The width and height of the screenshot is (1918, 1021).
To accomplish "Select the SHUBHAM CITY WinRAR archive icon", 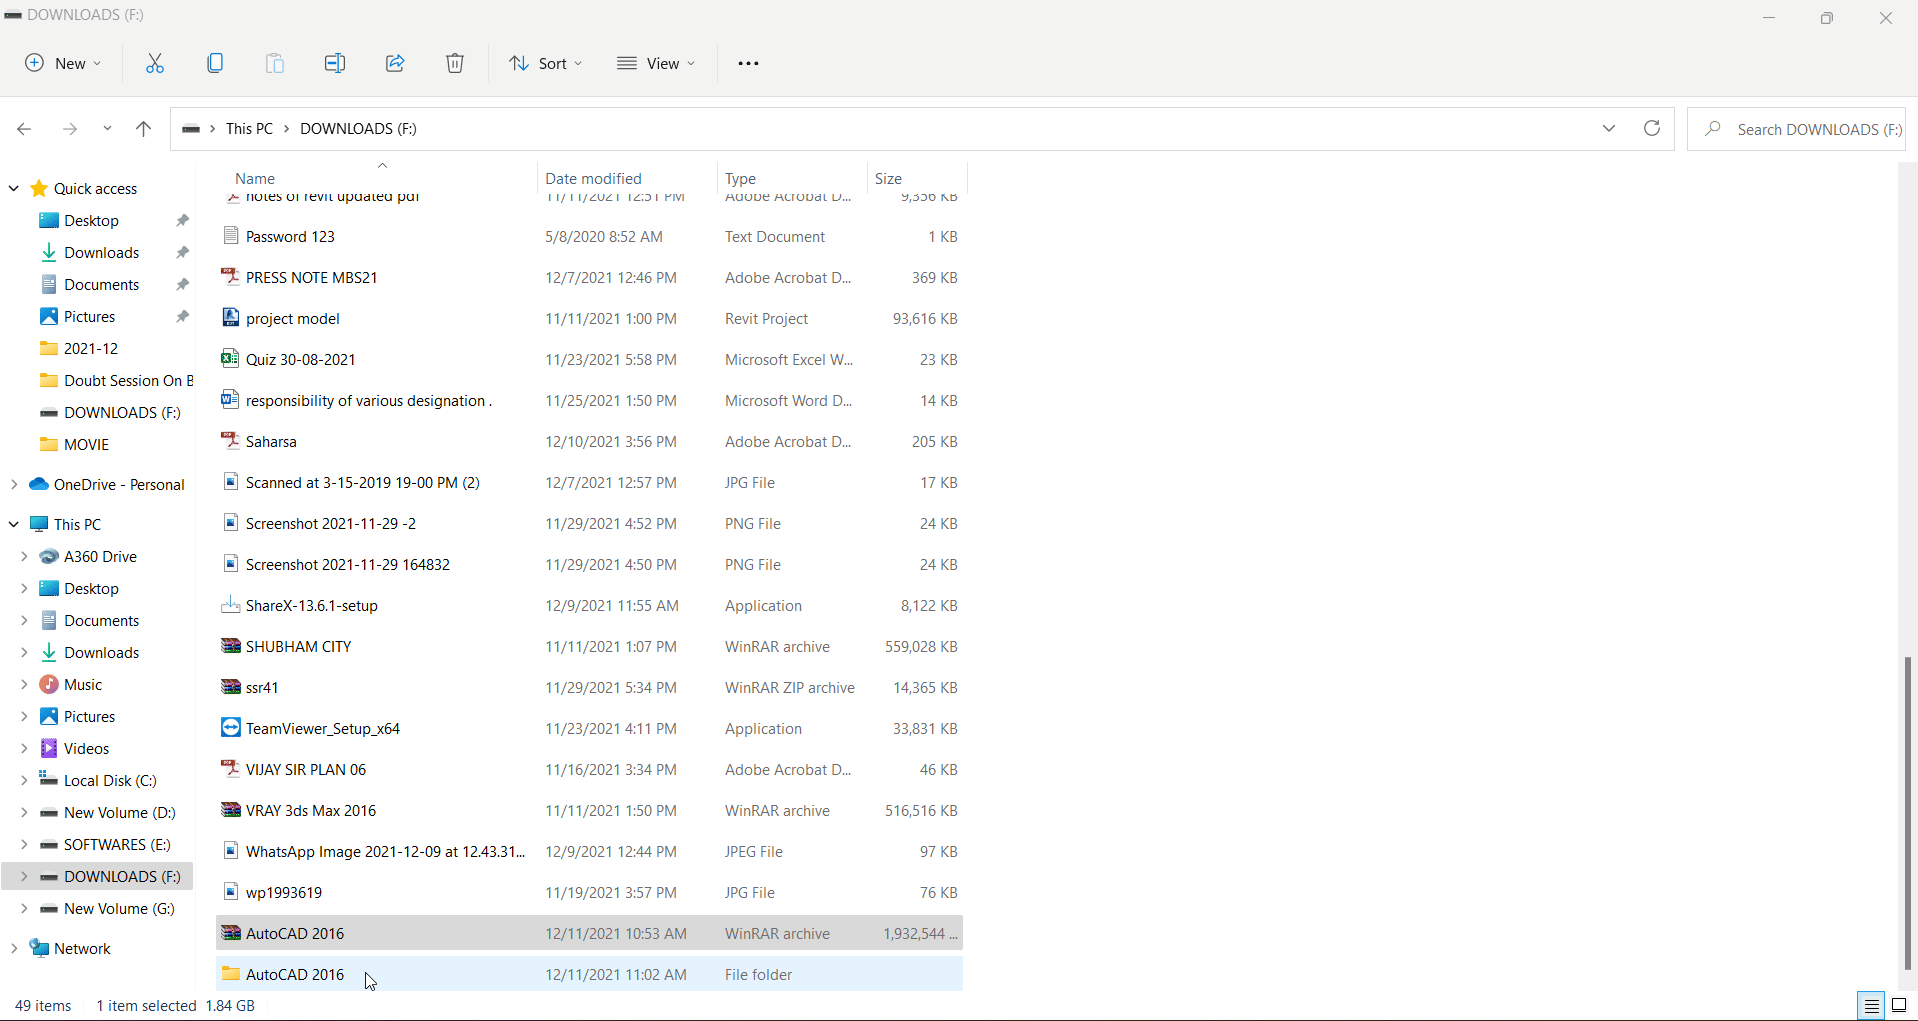I will [x=231, y=646].
